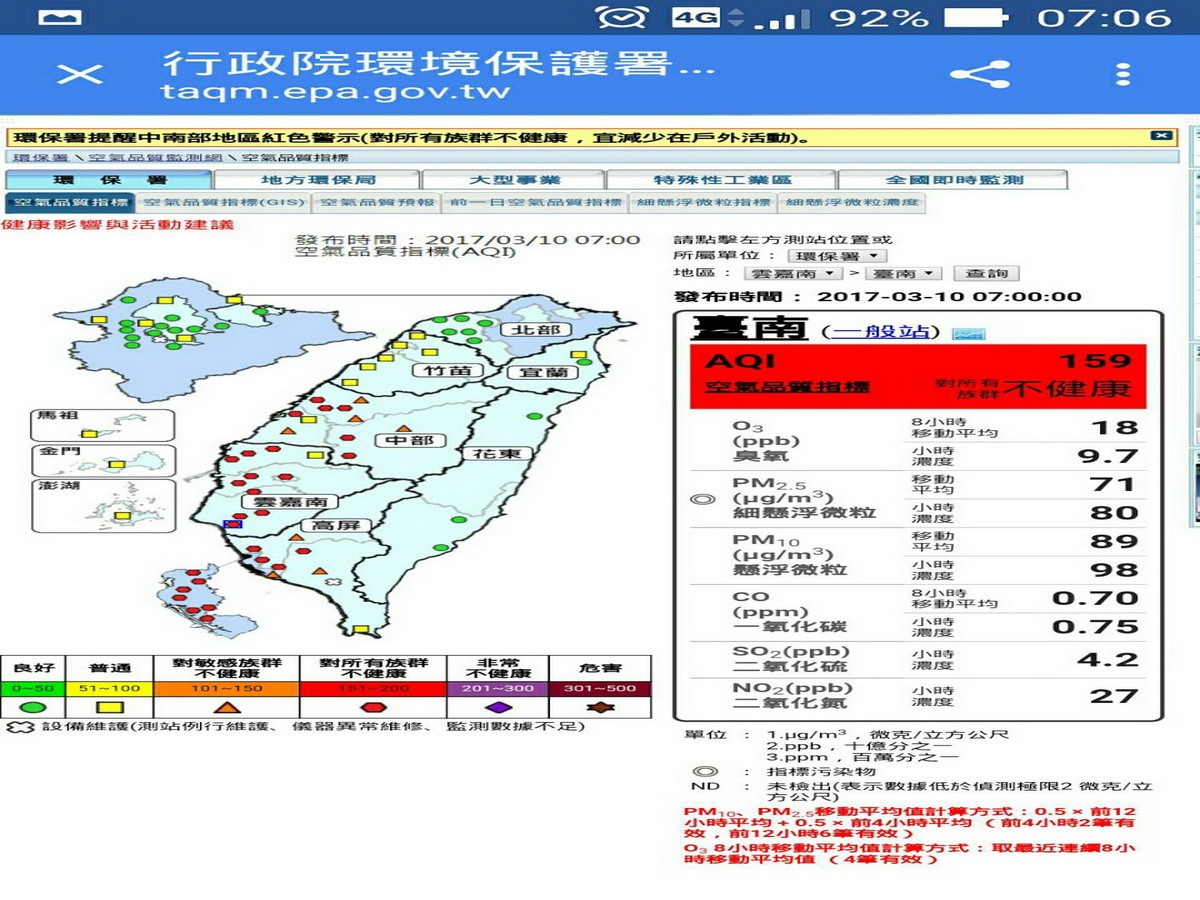Select the 中部 region label on map
Viewport: 1200px width, 900px height.
409,441
